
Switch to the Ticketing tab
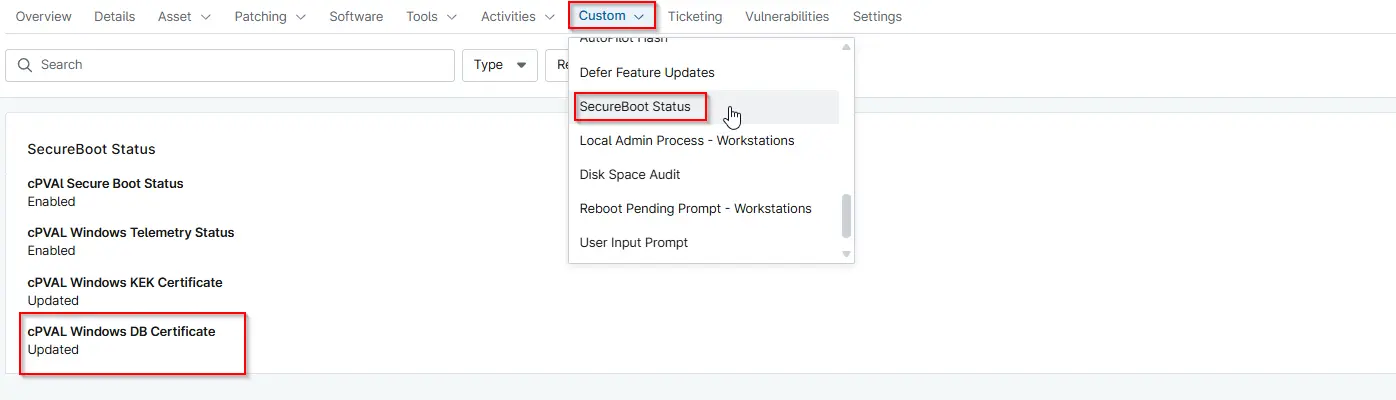[x=695, y=17]
